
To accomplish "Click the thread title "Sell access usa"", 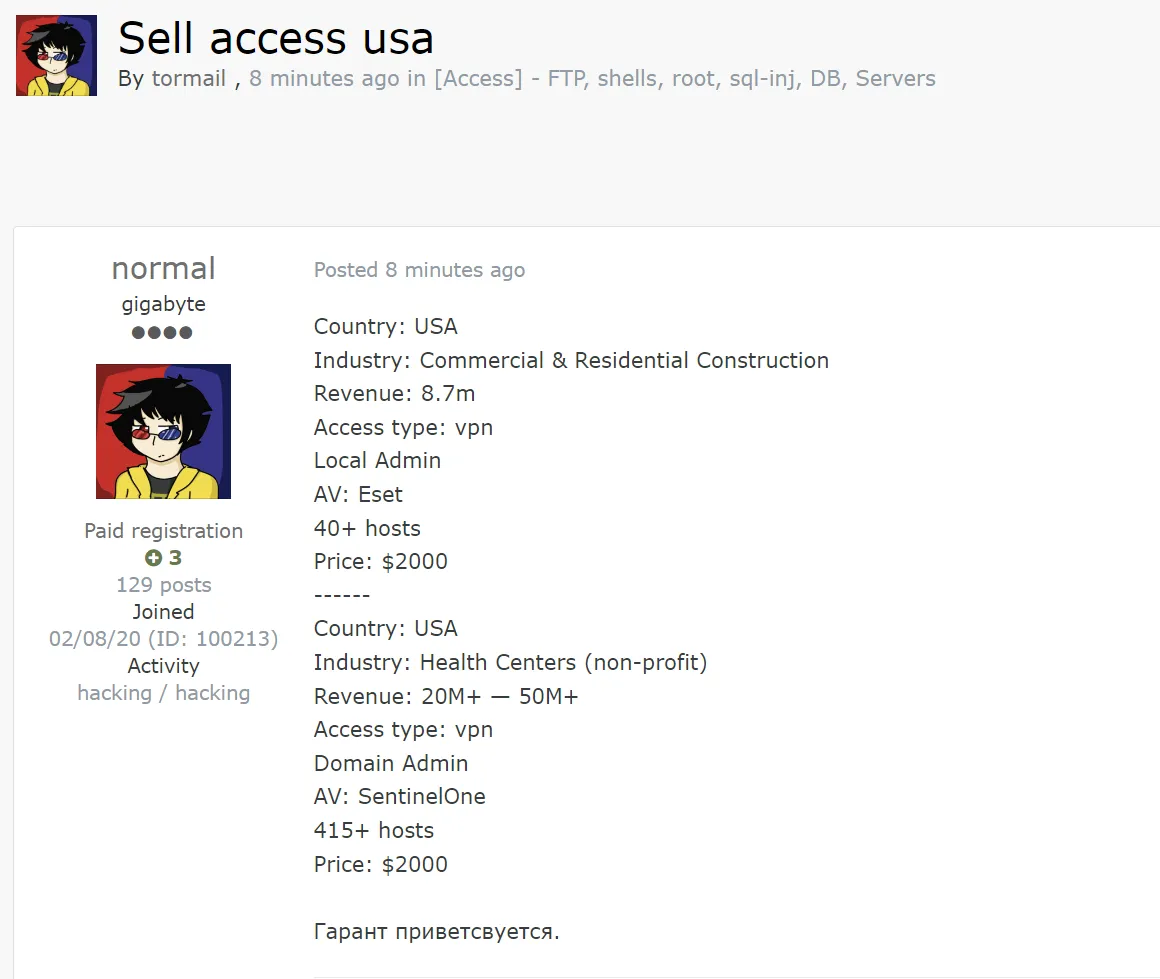I will click(x=276, y=38).
